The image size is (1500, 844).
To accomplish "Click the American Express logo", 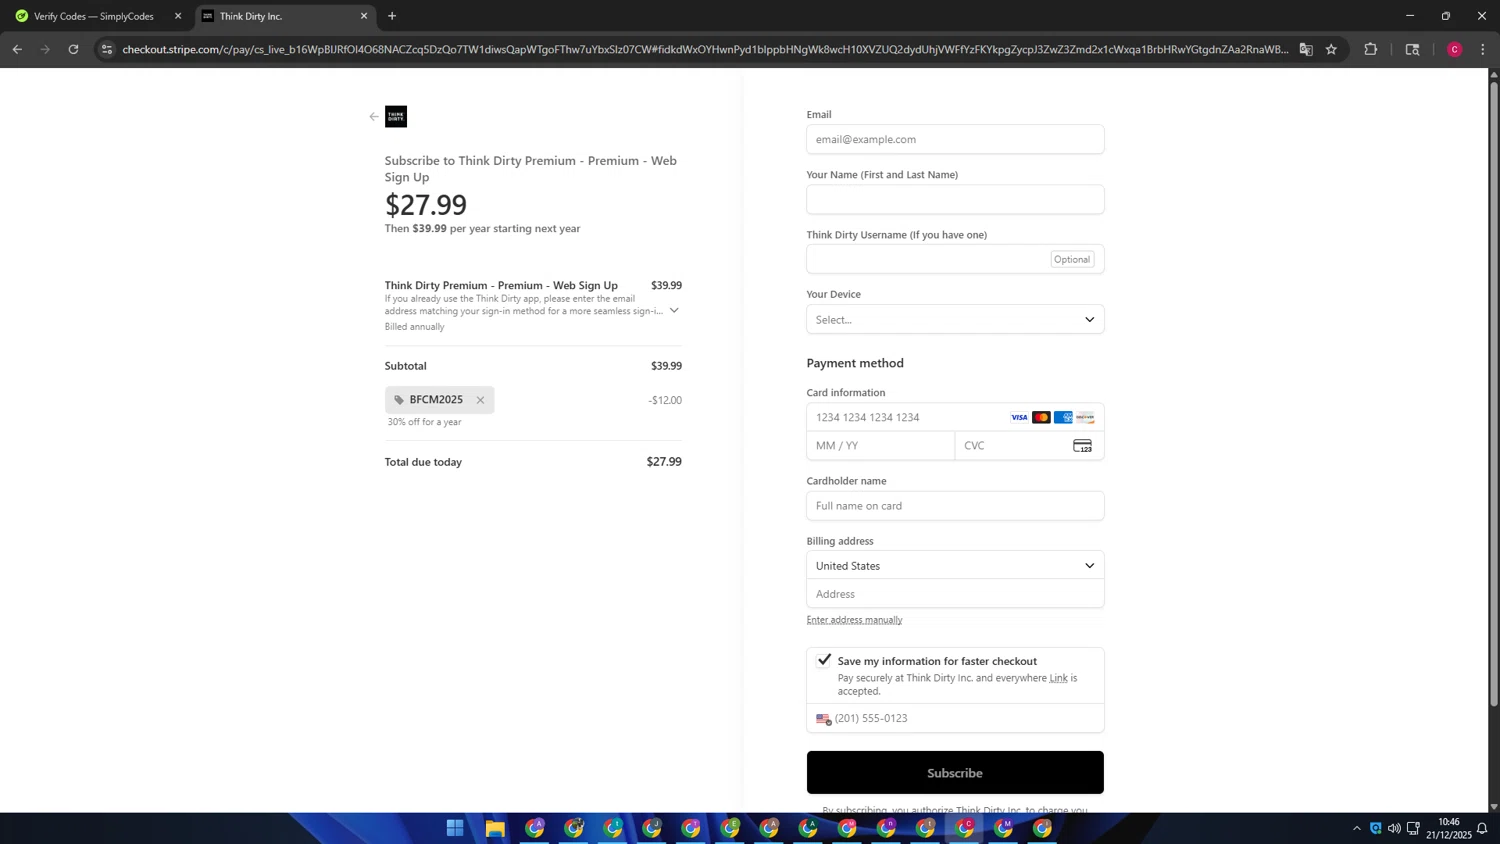I will (1063, 418).
